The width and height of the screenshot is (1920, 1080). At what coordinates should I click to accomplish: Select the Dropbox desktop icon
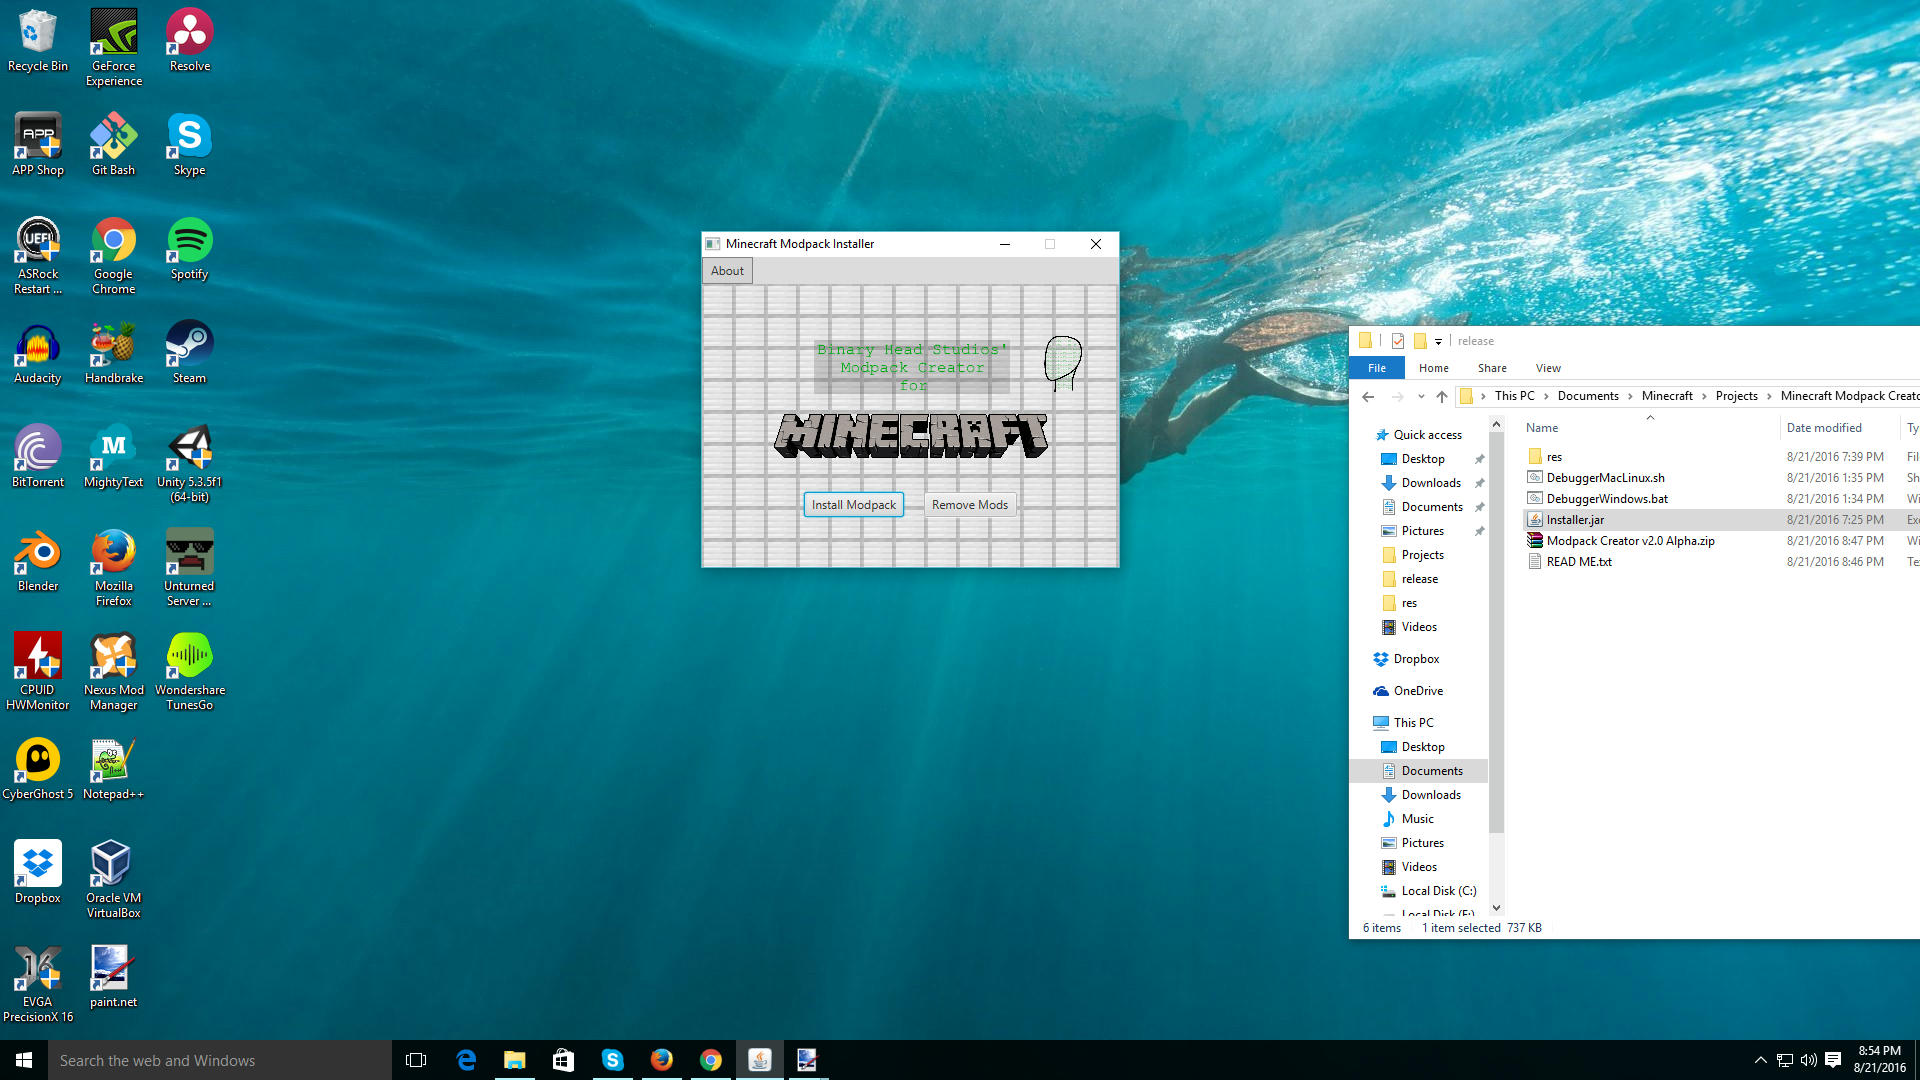click(38, 873)
